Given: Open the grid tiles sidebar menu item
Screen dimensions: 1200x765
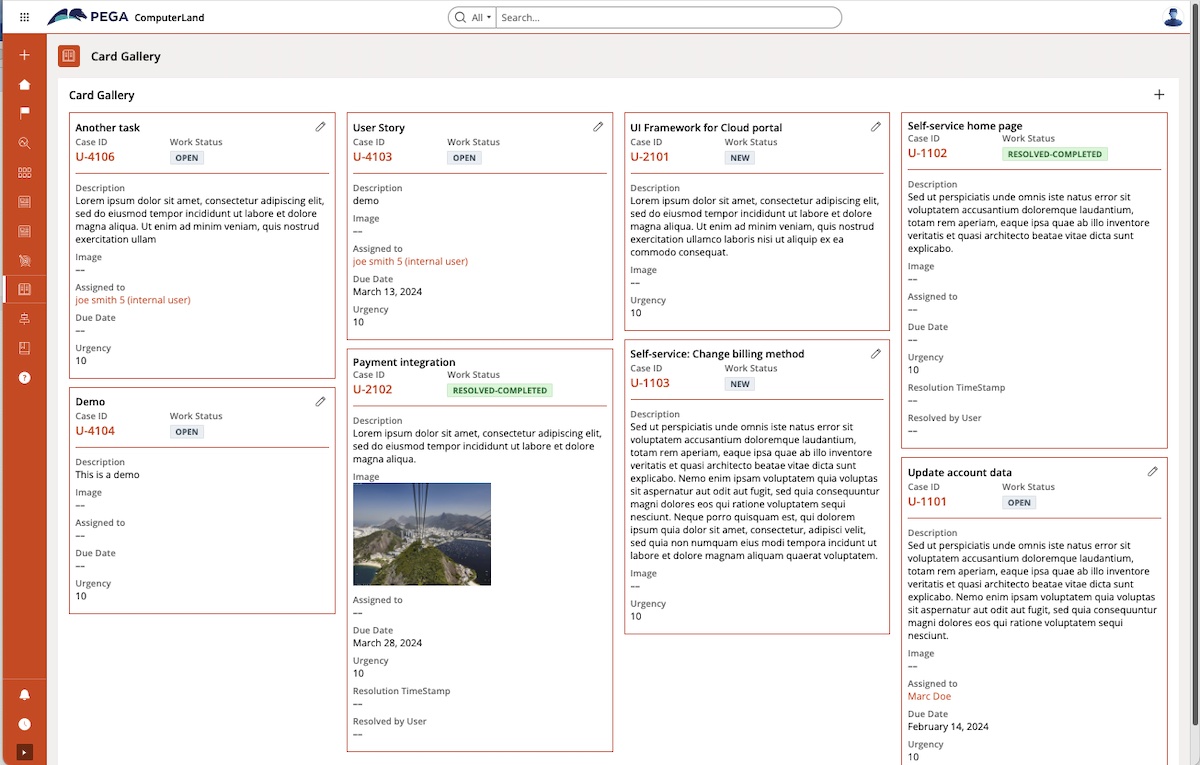Looking at the screenshot, I should pyautogui.click(x=24, y=172).
